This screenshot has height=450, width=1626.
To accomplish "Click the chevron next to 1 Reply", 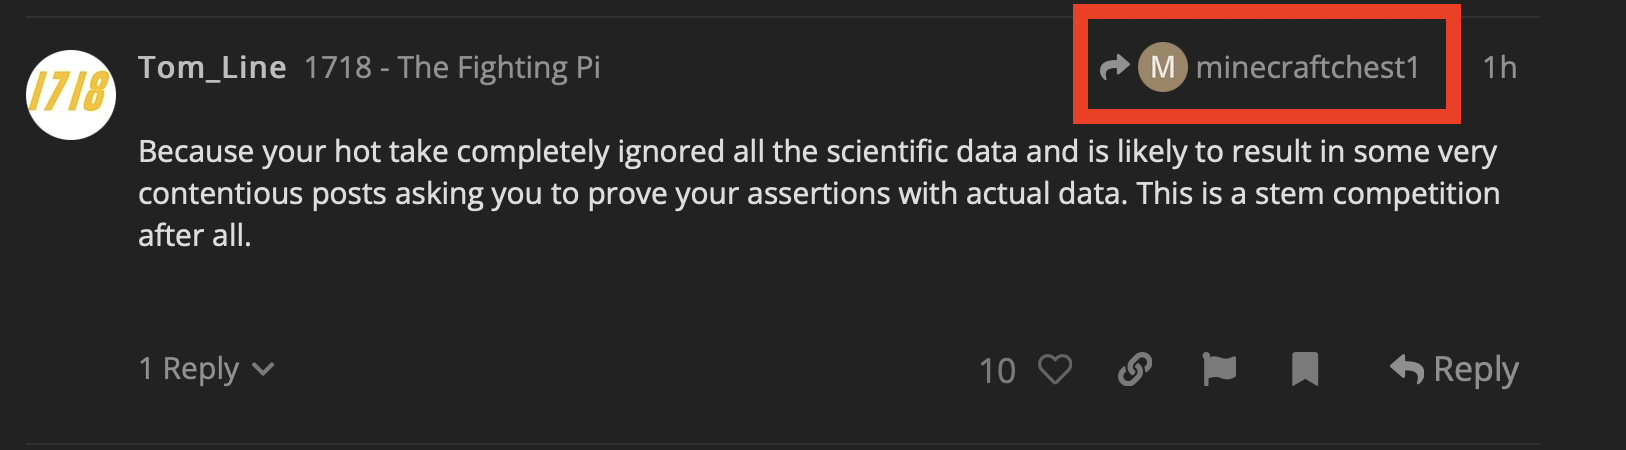I will coord(263,370).
